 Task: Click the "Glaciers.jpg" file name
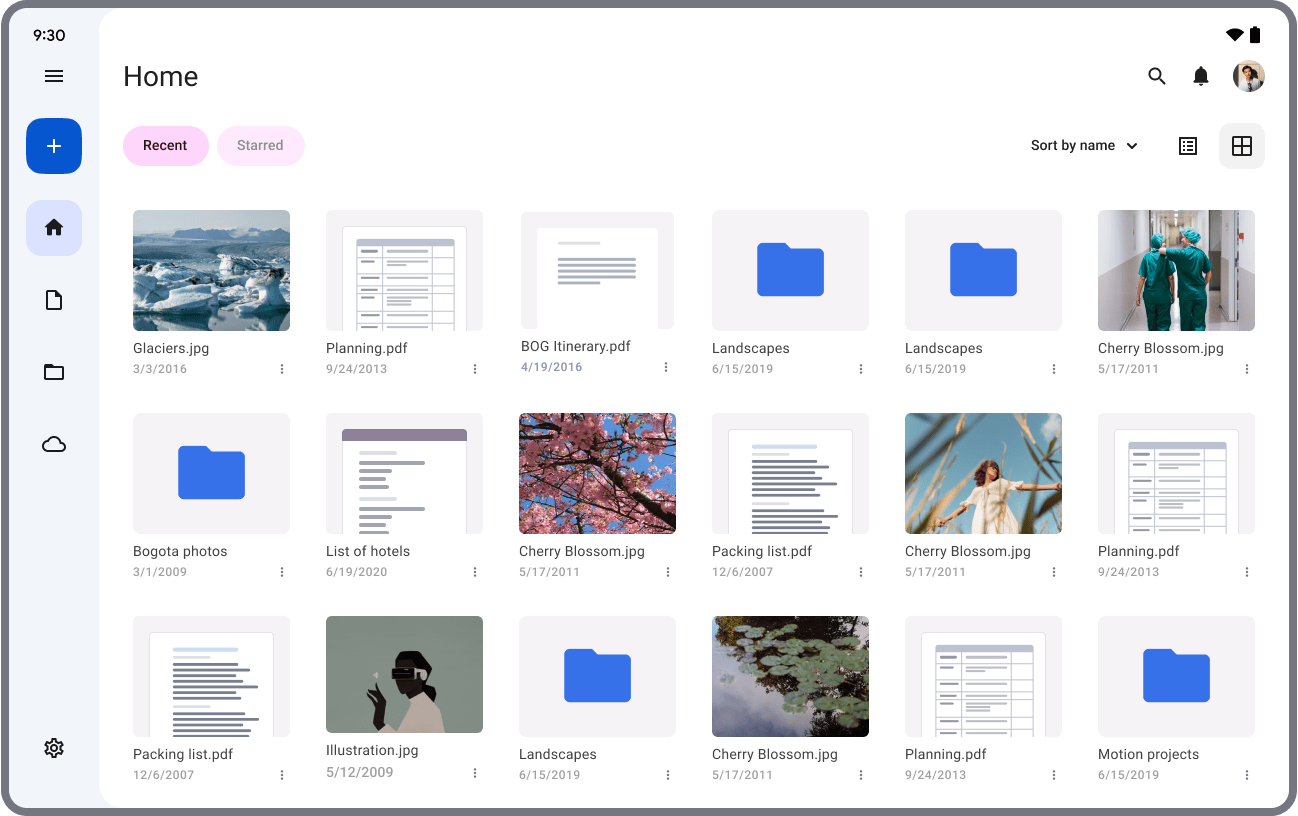point(171,349)
